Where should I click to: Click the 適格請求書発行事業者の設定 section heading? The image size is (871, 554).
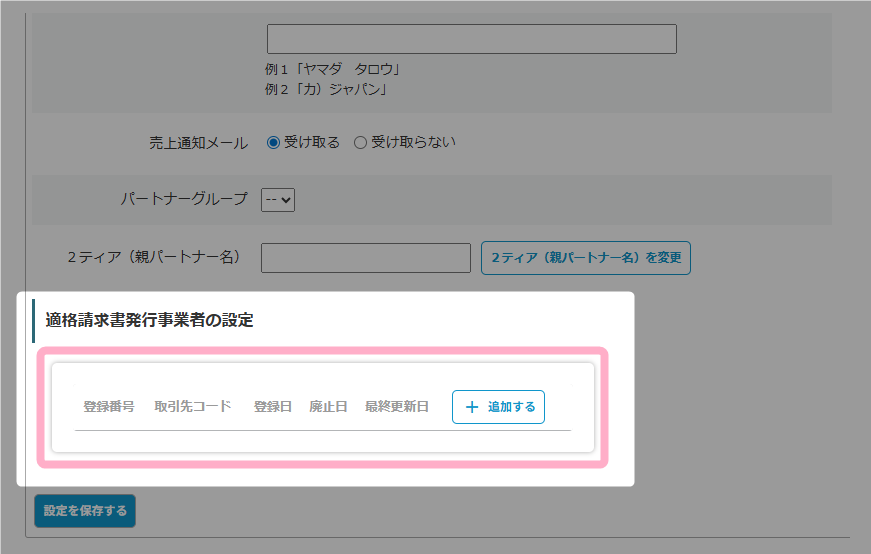point(149,321)
